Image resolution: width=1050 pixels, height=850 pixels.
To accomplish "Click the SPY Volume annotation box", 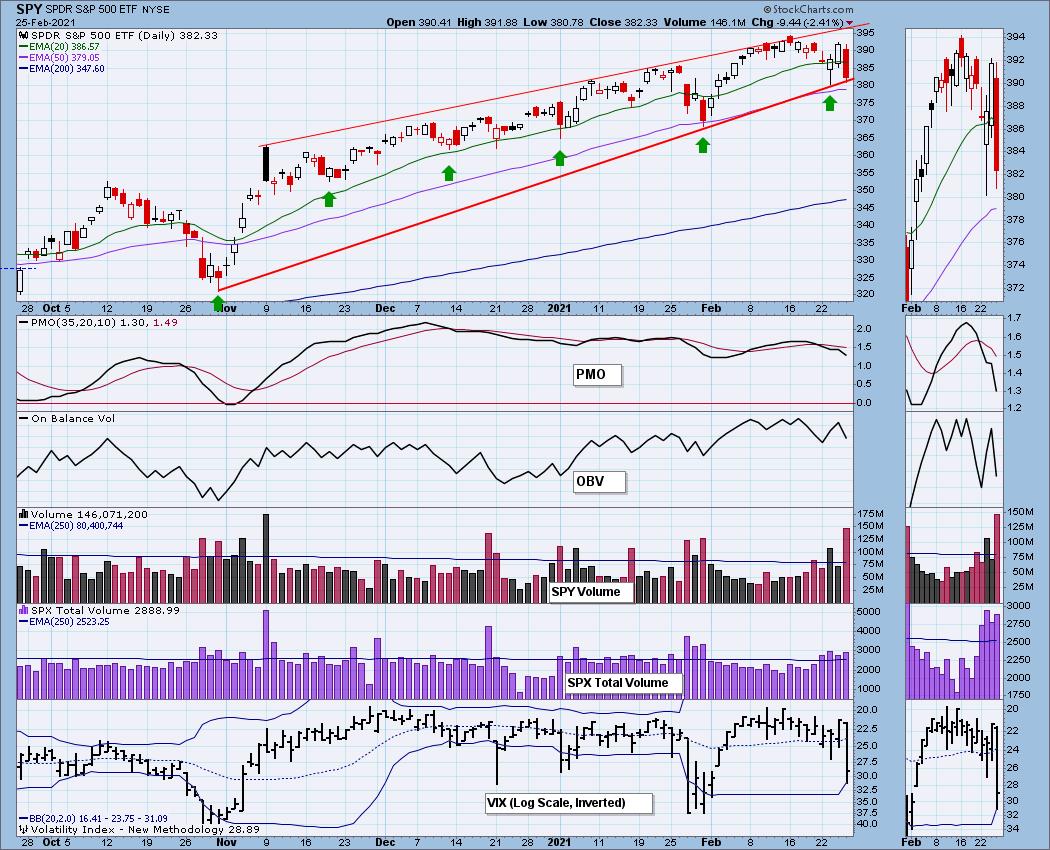I will point(591,592).
